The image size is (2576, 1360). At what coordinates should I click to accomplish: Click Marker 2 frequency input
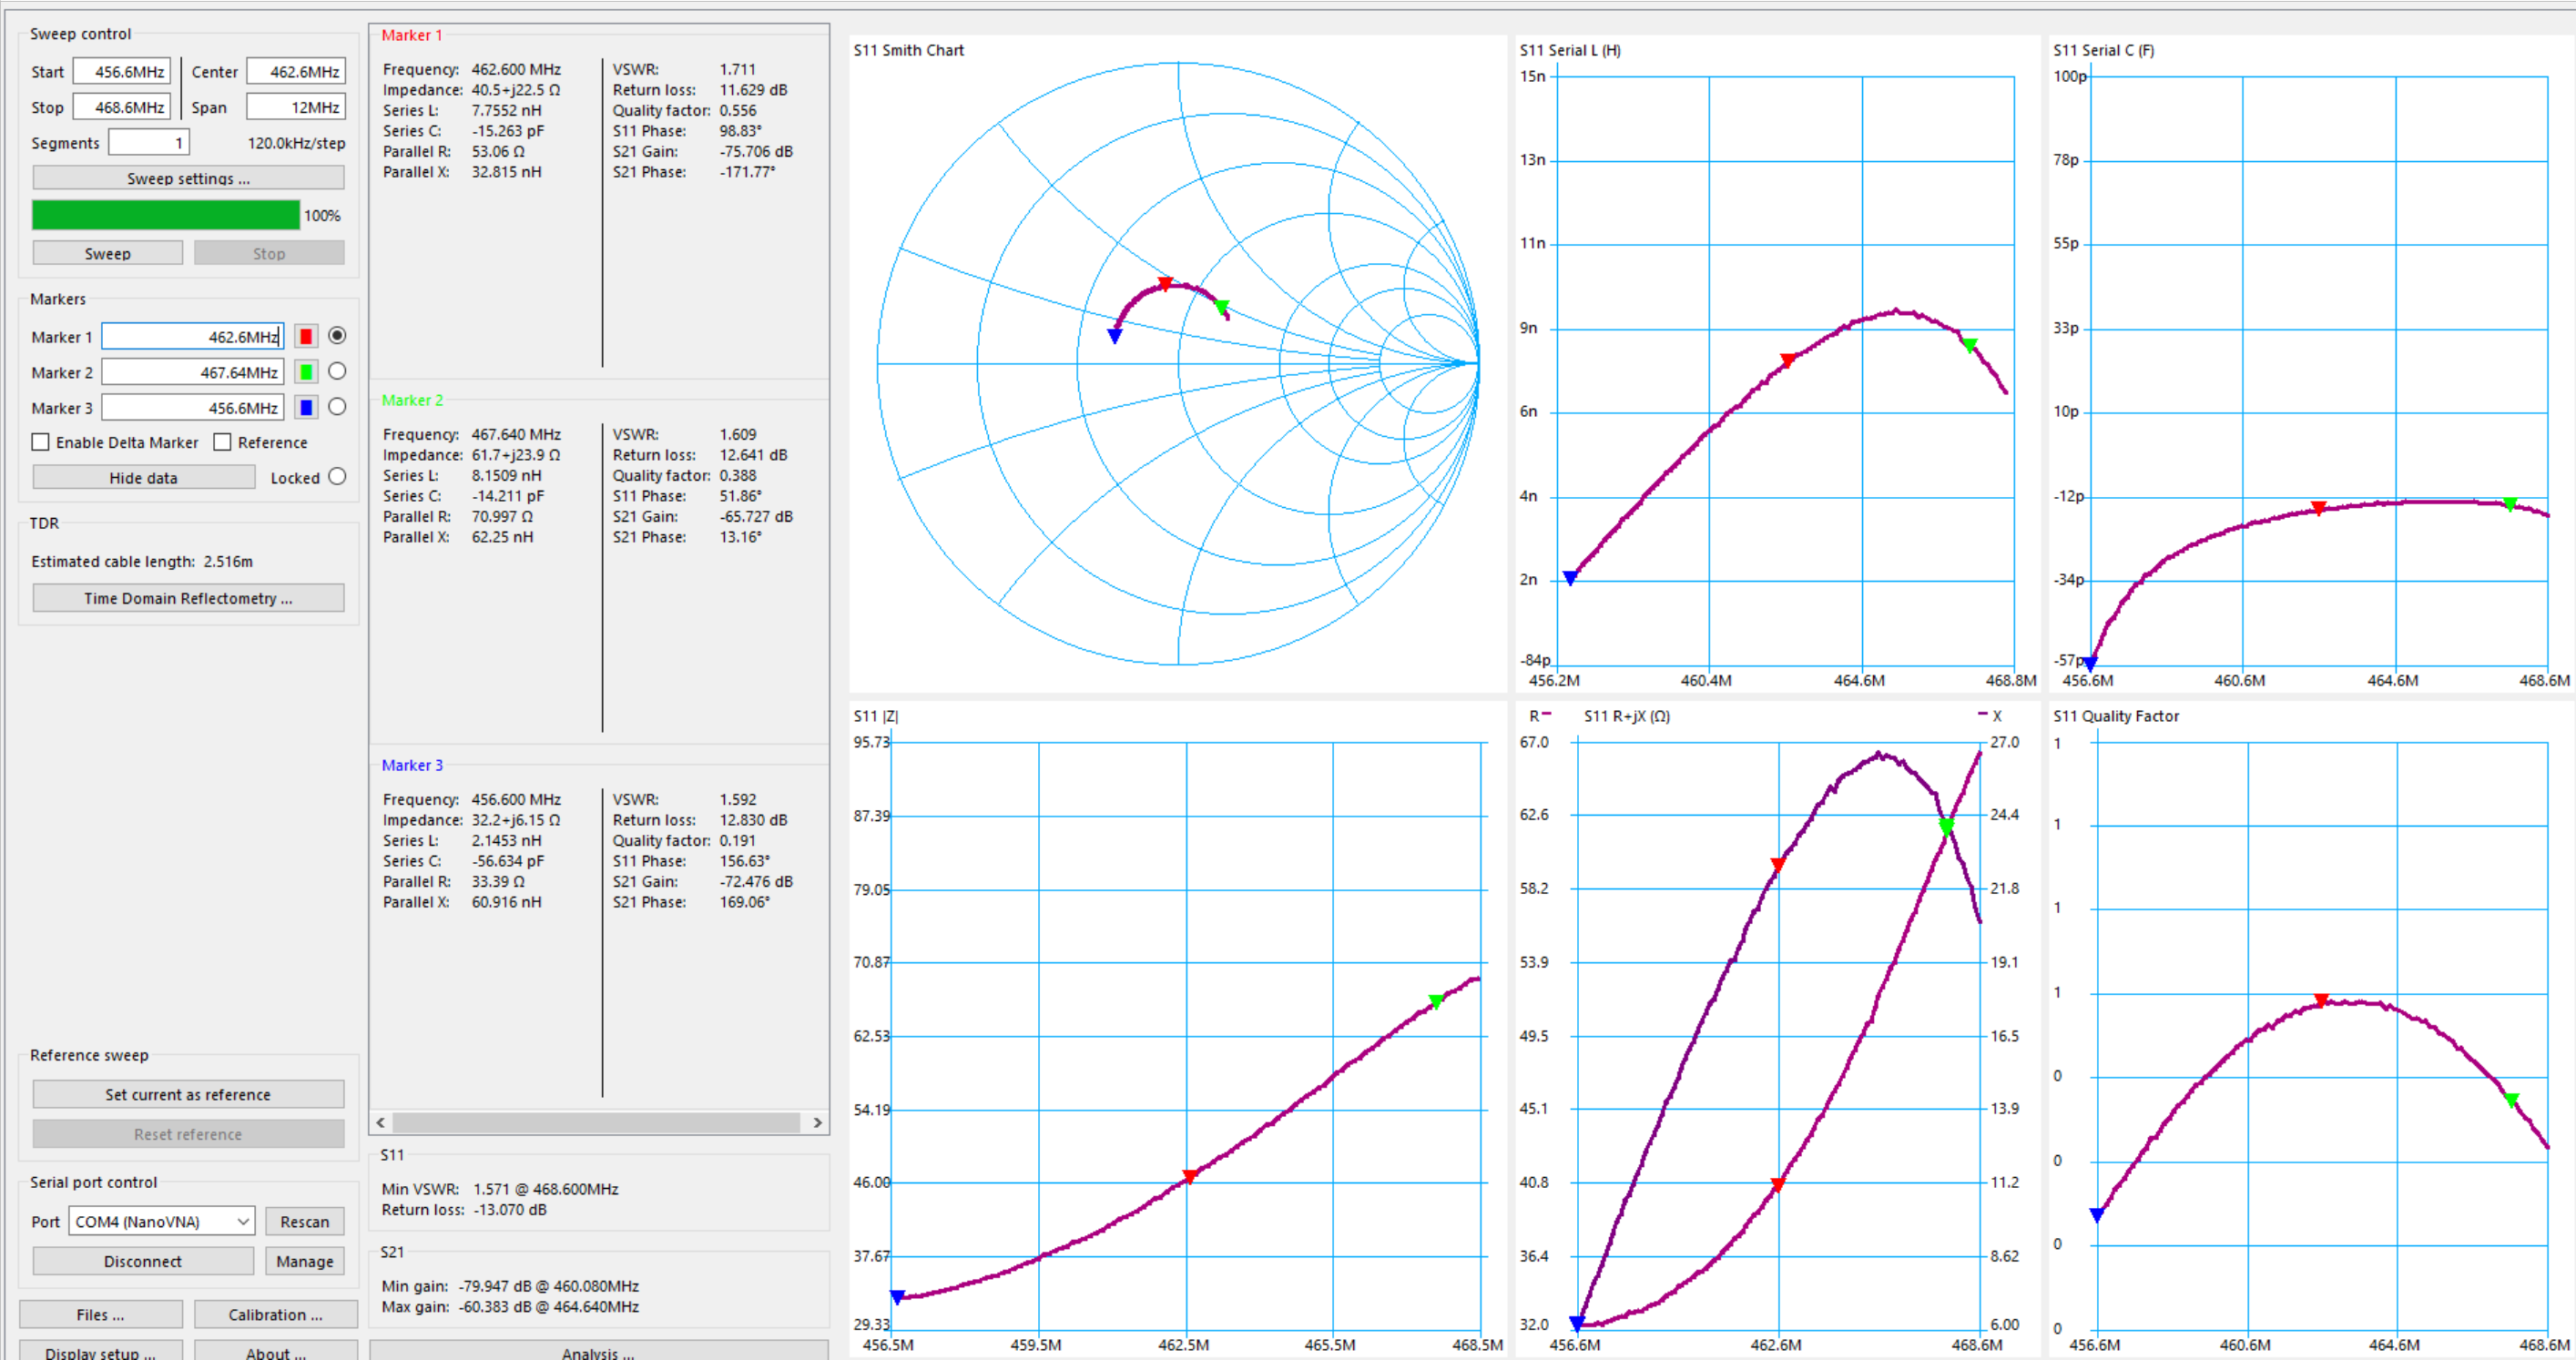193,372
